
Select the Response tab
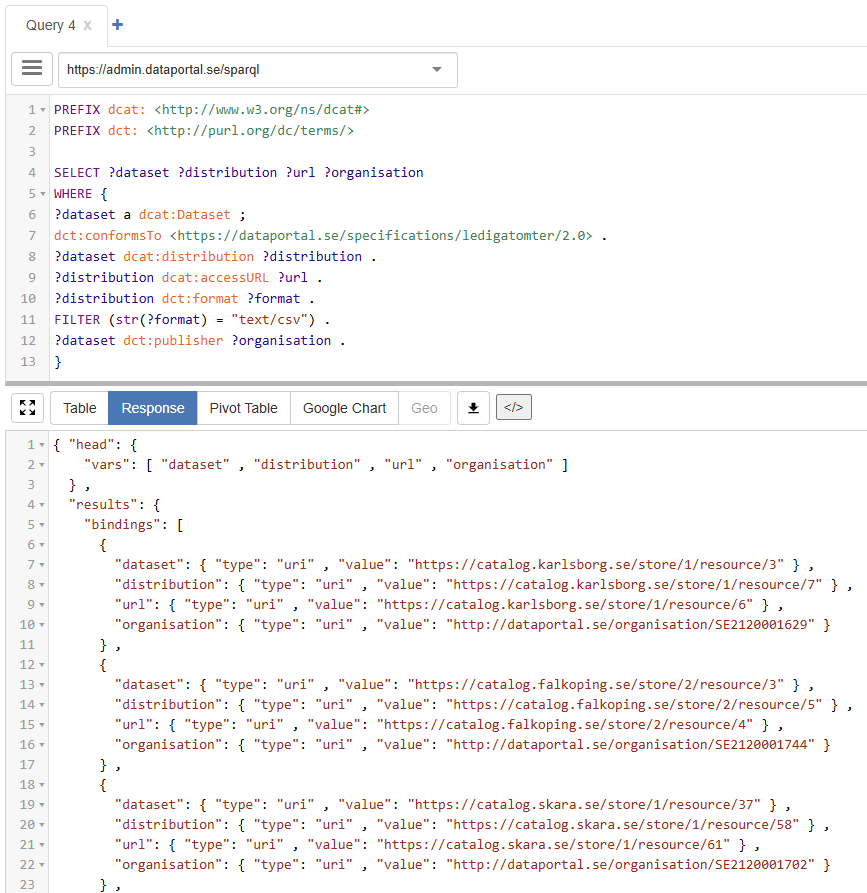tap(152, 407)
